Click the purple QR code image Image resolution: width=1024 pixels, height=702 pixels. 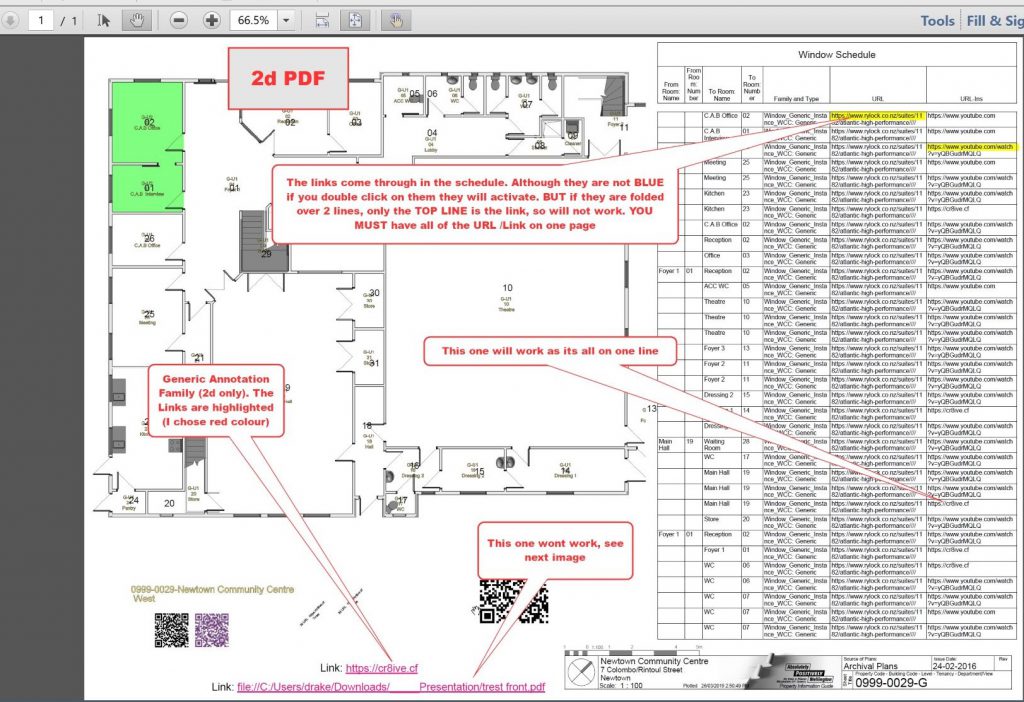click(x=213, y=629)
